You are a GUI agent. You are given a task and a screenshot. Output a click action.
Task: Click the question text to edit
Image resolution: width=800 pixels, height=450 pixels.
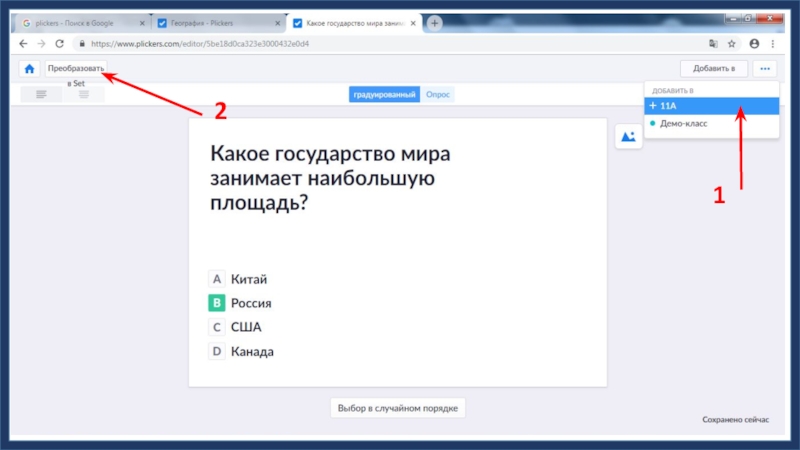[x=330, y=178]
